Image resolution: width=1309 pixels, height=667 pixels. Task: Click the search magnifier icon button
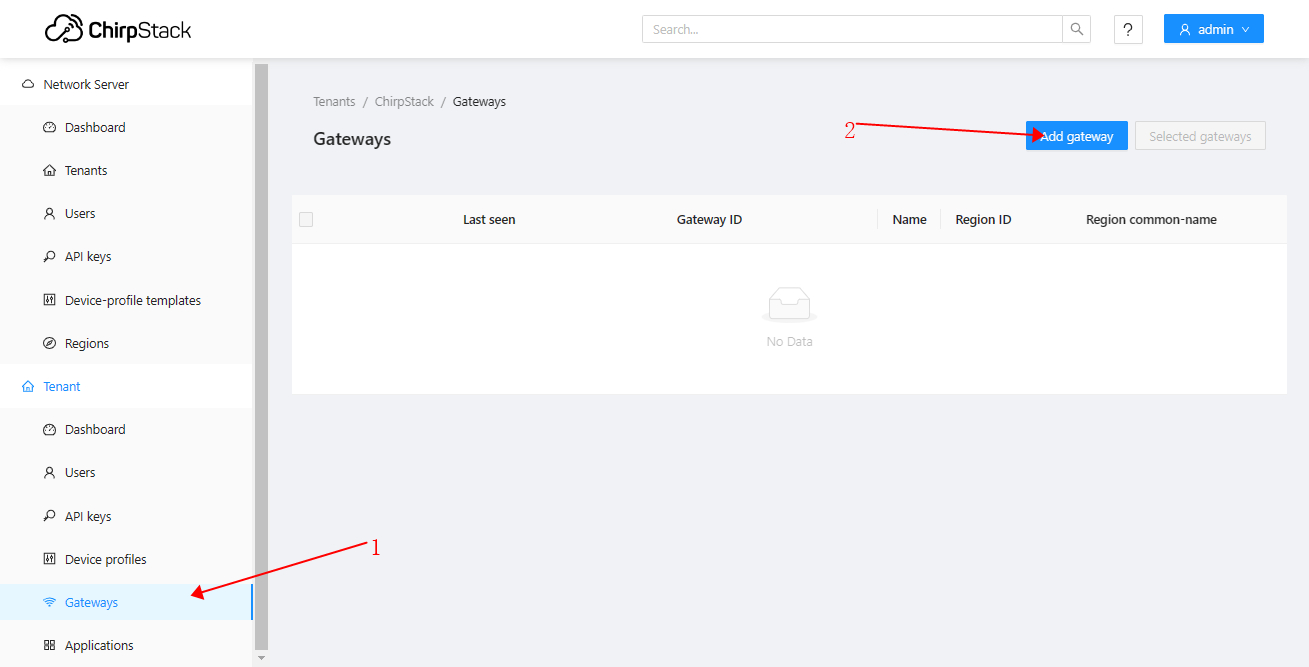coord(1076,29)
